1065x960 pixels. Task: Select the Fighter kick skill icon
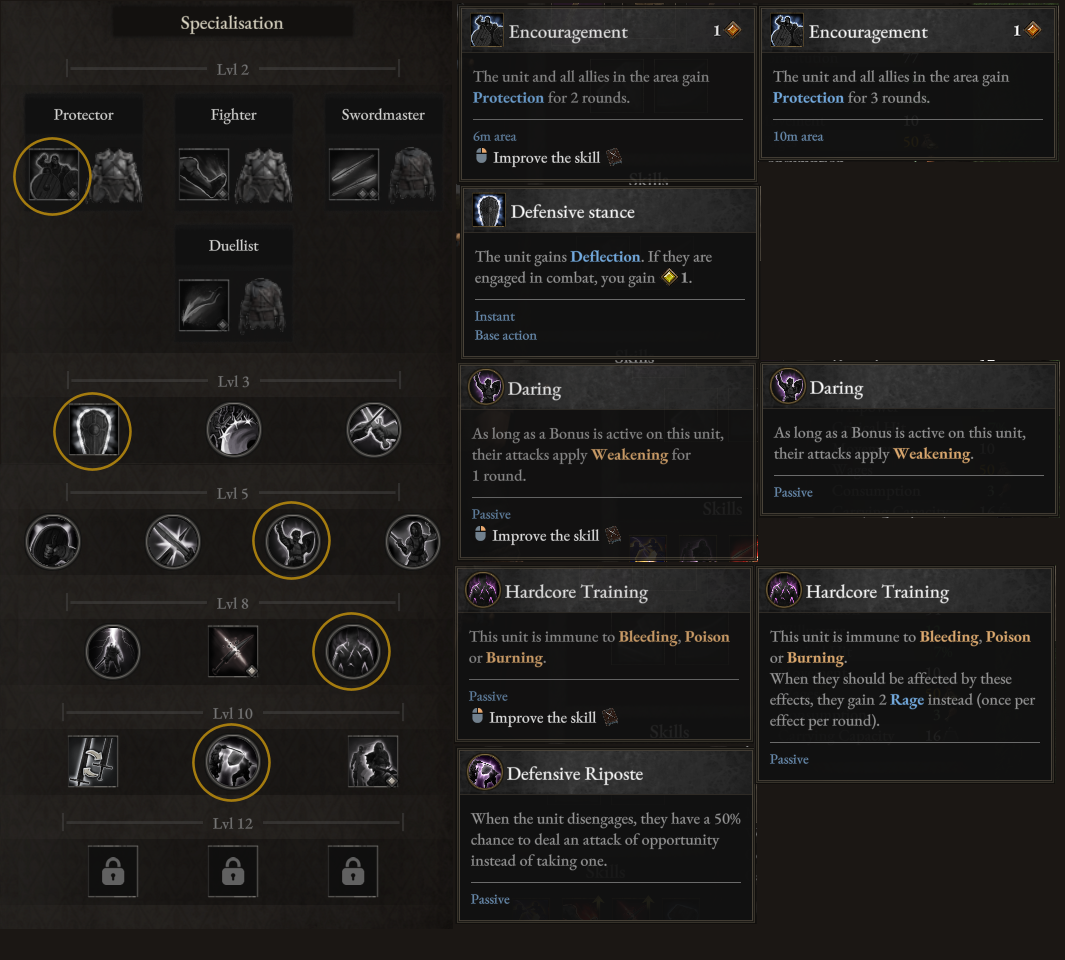(x=203, y=175)
